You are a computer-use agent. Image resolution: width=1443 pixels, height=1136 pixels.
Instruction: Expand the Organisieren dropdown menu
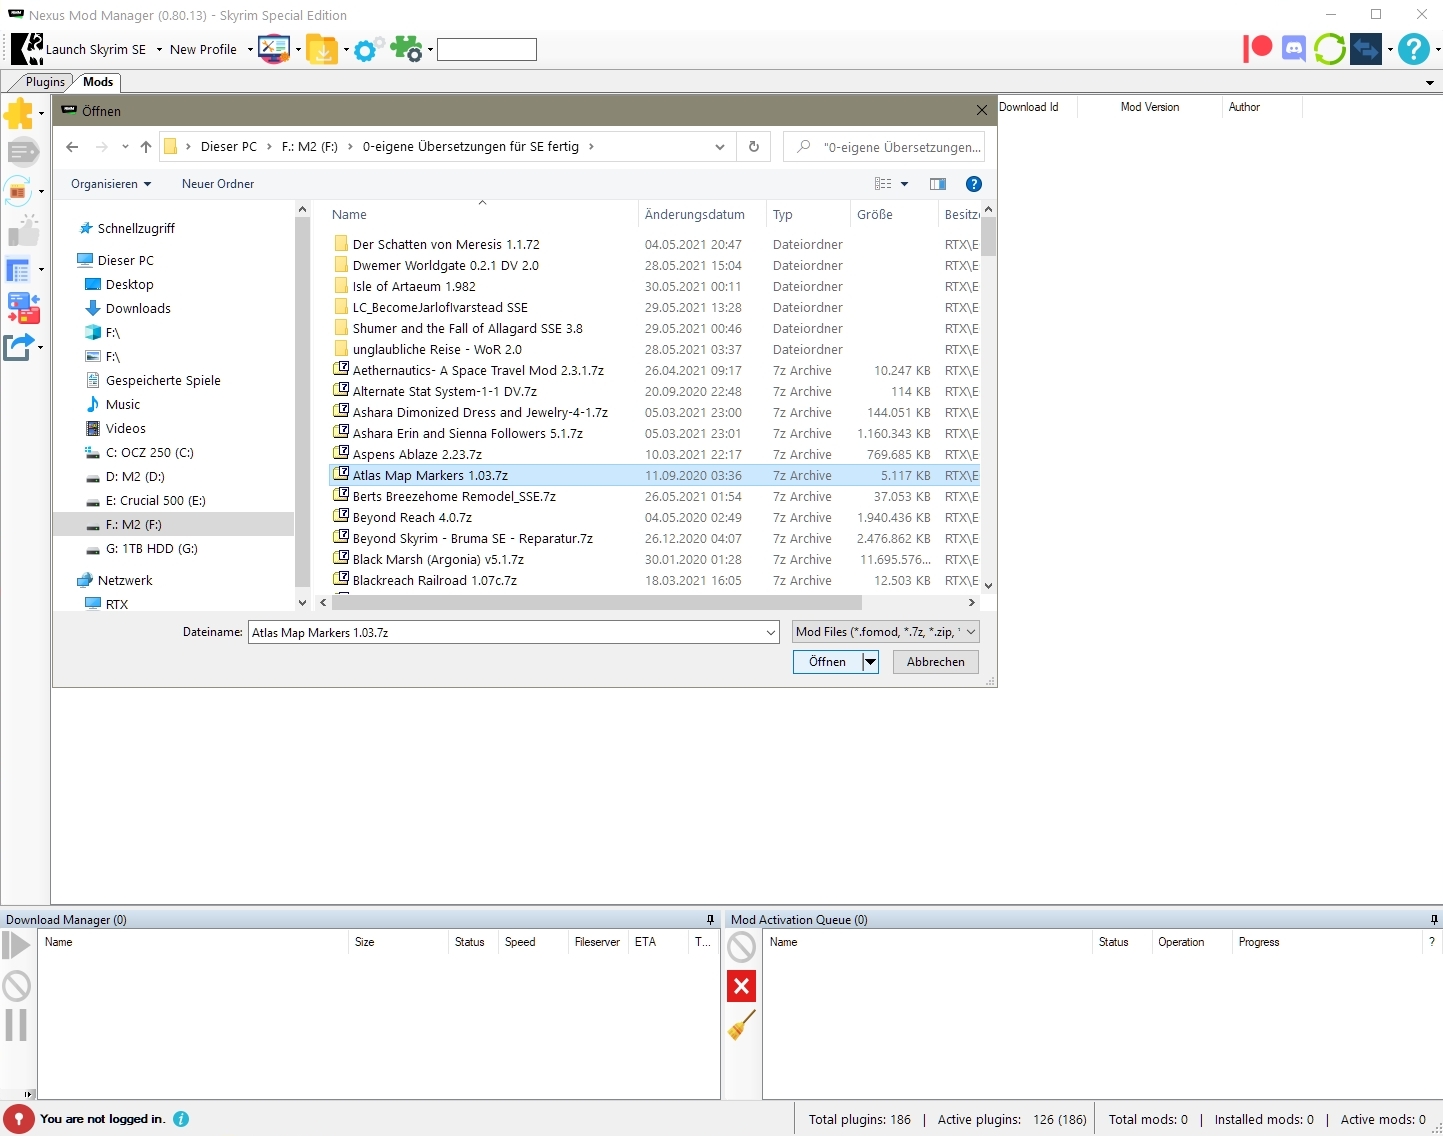pos(111,184)
